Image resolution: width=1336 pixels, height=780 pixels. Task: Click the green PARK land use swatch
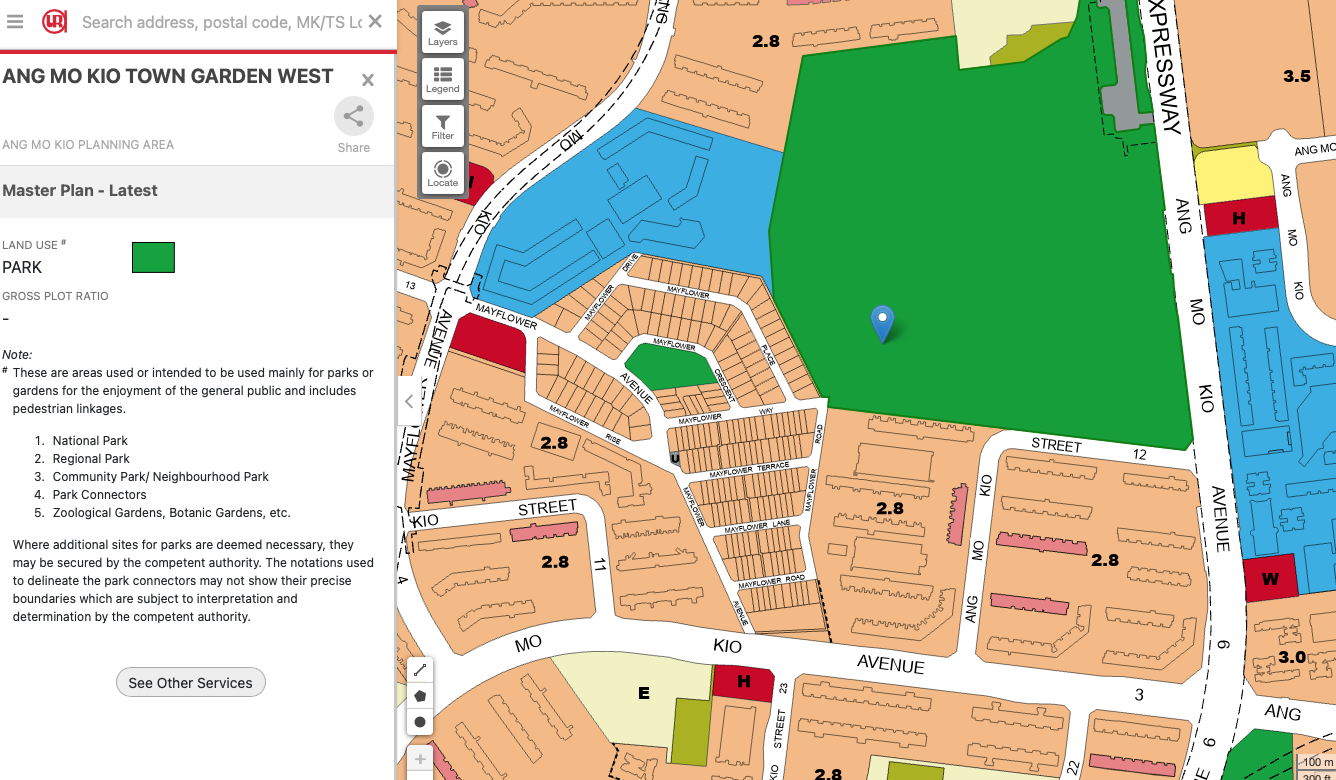tap(153, 257)
